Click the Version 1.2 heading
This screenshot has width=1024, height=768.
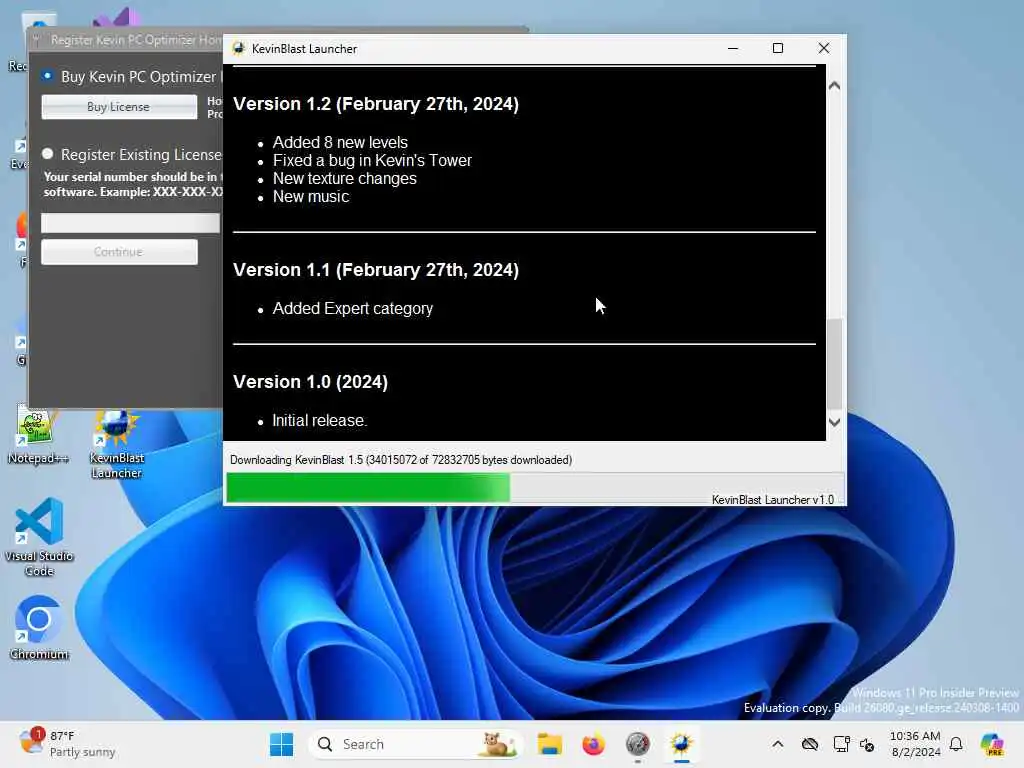(x=376, y=104)
